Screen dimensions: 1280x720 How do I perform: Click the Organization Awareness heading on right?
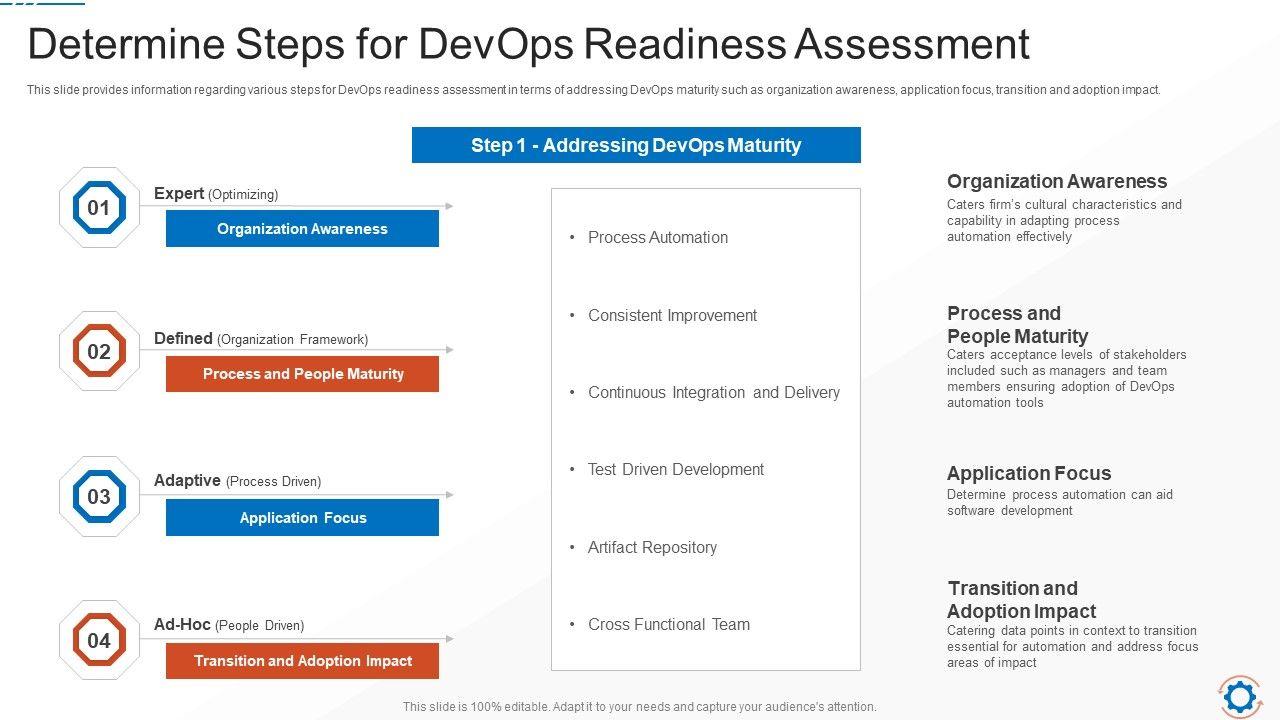pyautogui.click(x=1057, y=181)
